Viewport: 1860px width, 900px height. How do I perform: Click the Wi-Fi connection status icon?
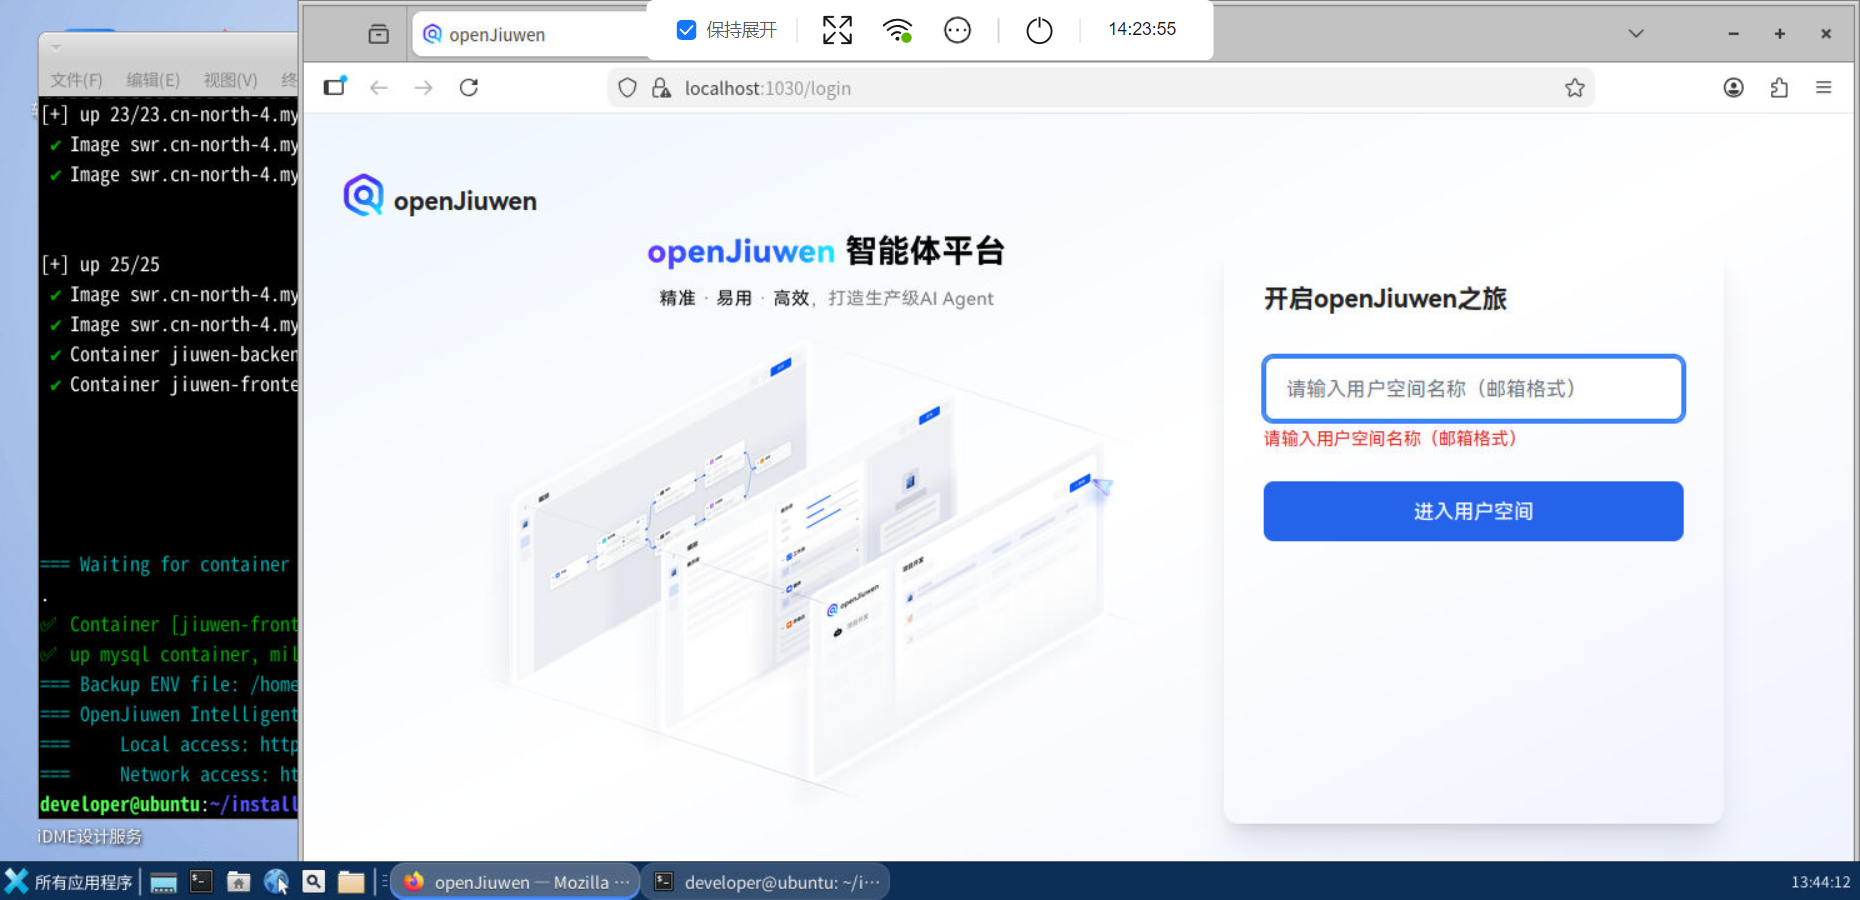coord(897,30)
